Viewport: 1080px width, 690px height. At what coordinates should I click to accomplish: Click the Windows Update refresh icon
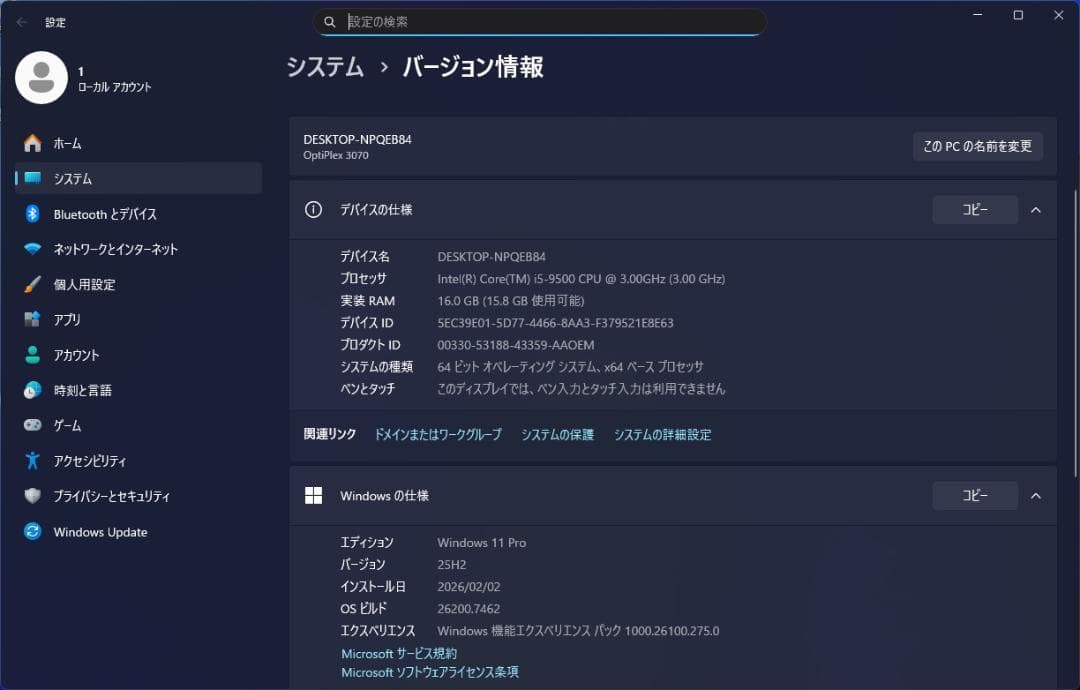(x=32, y=531)
